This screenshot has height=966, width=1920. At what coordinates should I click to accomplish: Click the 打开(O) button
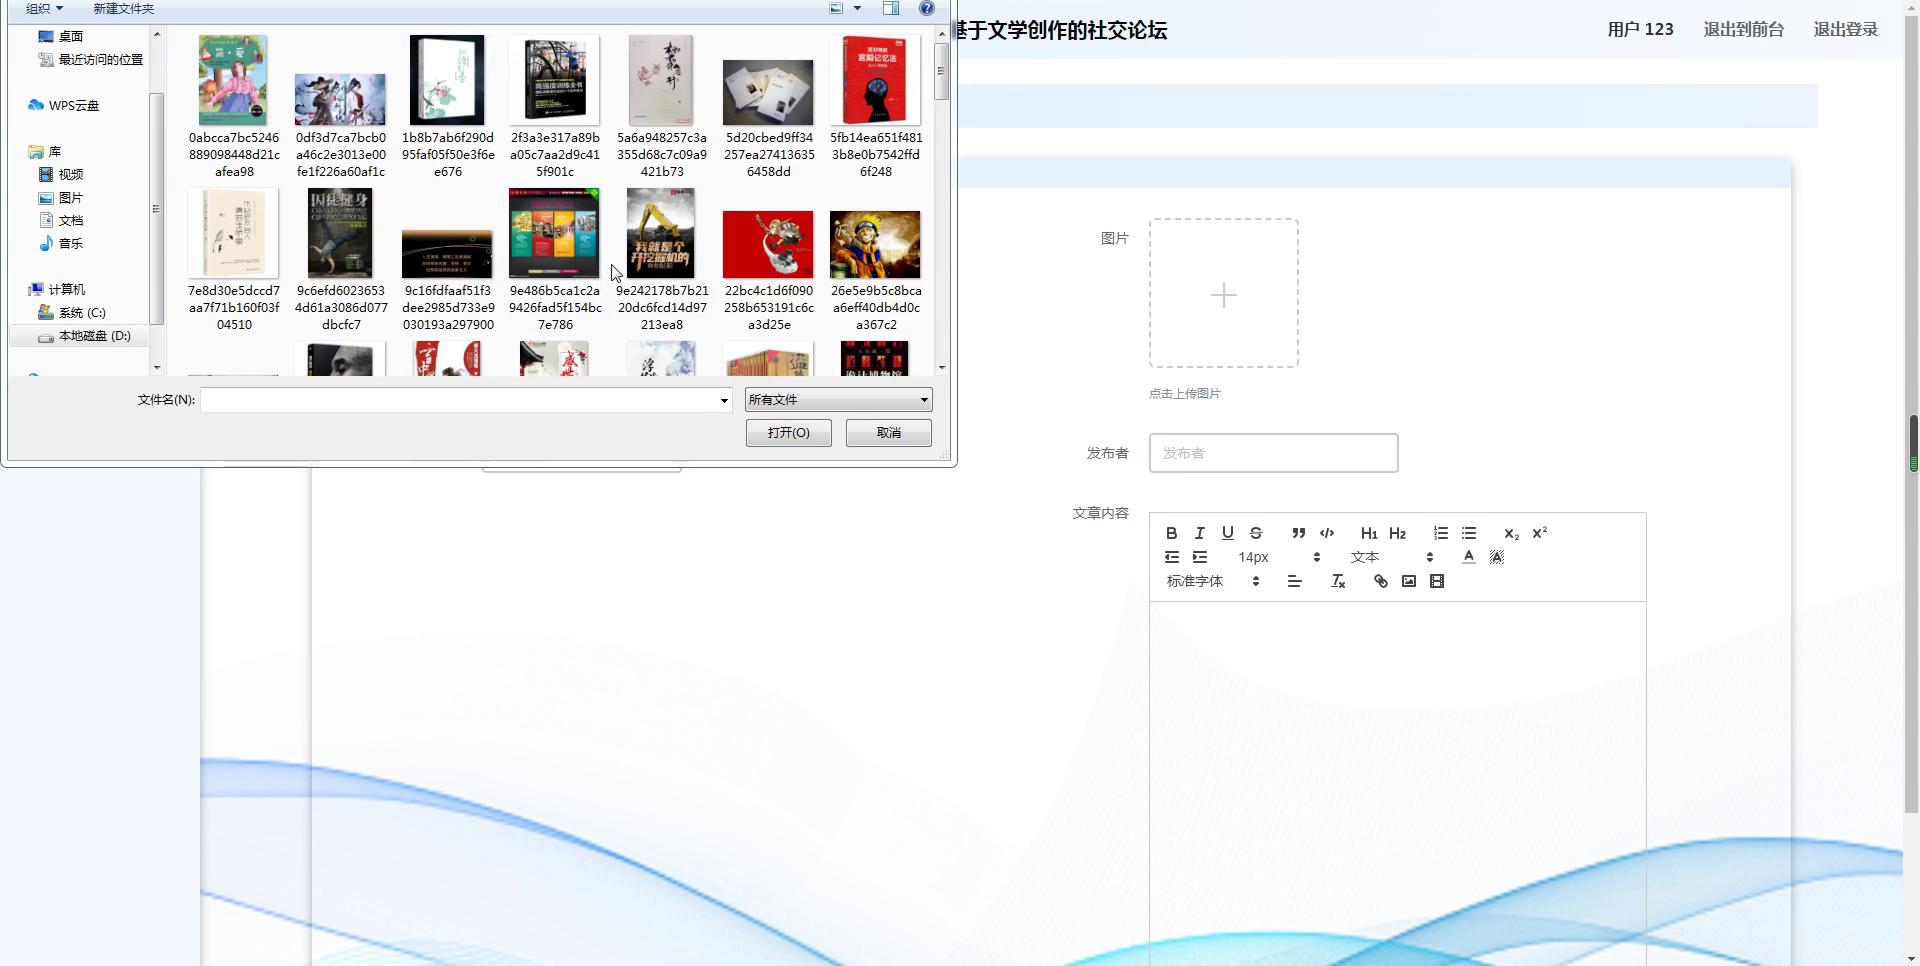[788, 433]
